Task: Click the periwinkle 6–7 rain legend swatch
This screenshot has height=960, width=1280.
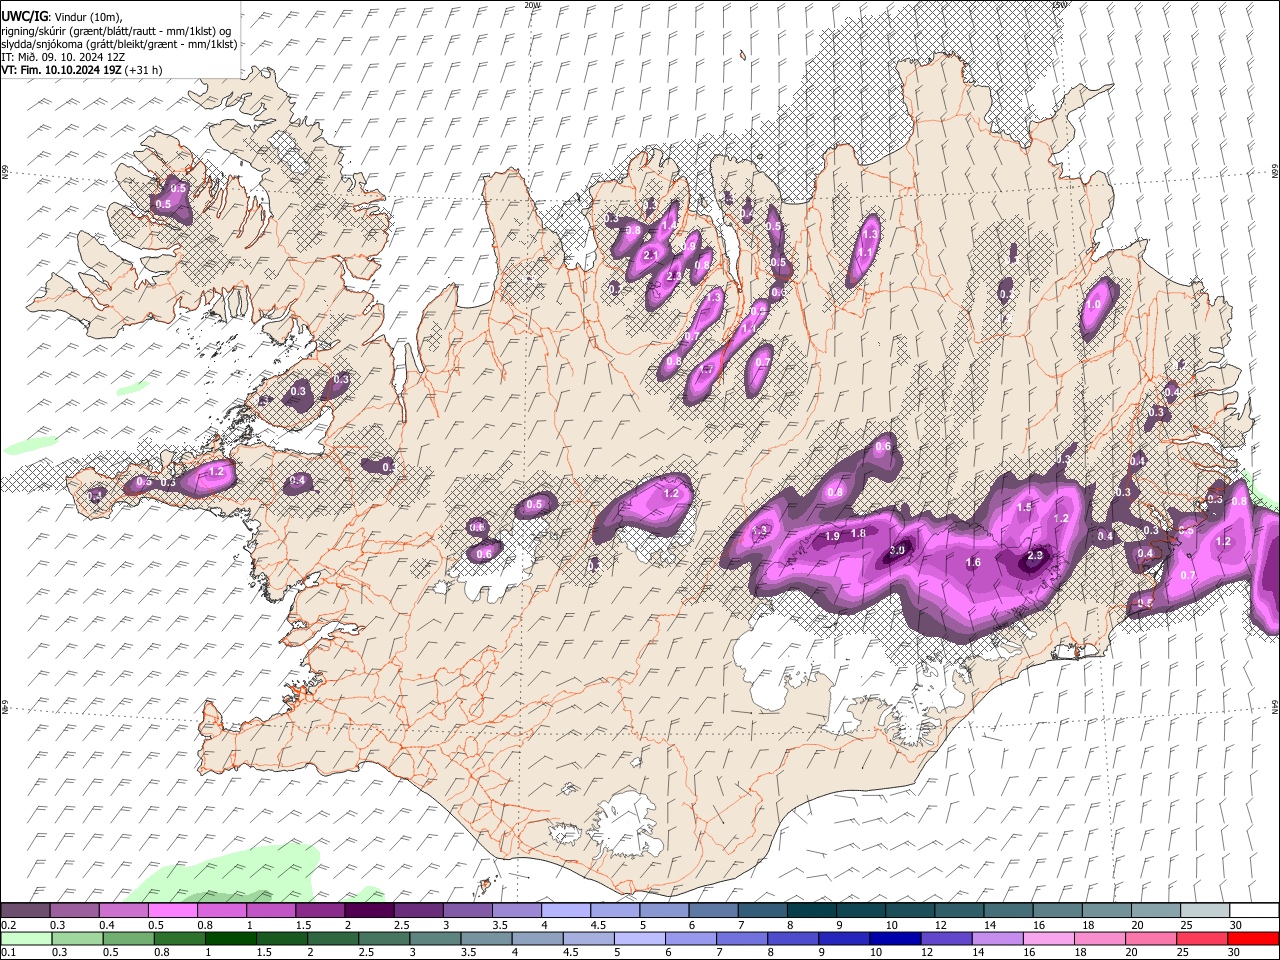Action: [691, 938]
